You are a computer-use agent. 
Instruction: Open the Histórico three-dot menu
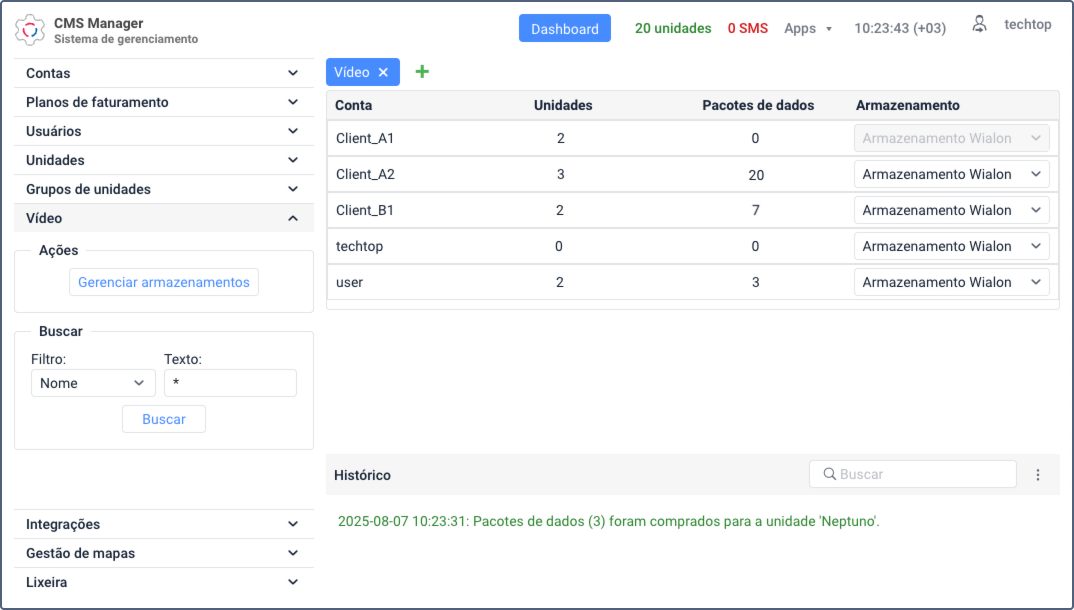tap(1038, 474)
